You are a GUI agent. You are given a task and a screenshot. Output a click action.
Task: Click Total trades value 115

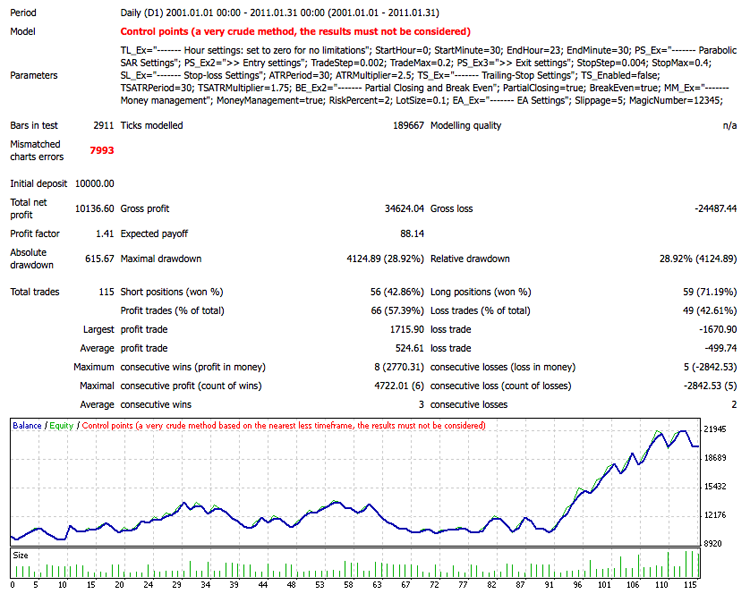point(106,292)
